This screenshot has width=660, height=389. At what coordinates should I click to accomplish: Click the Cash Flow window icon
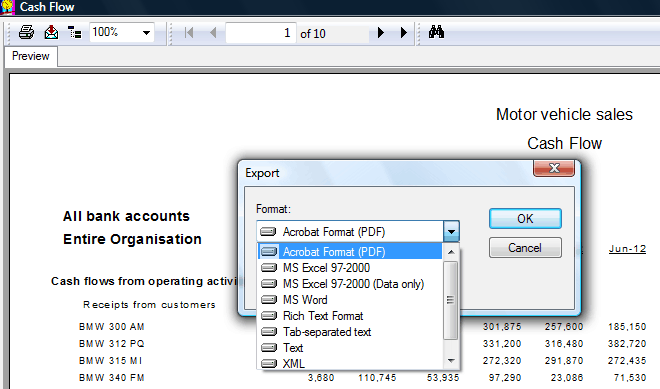coord(7,7)
